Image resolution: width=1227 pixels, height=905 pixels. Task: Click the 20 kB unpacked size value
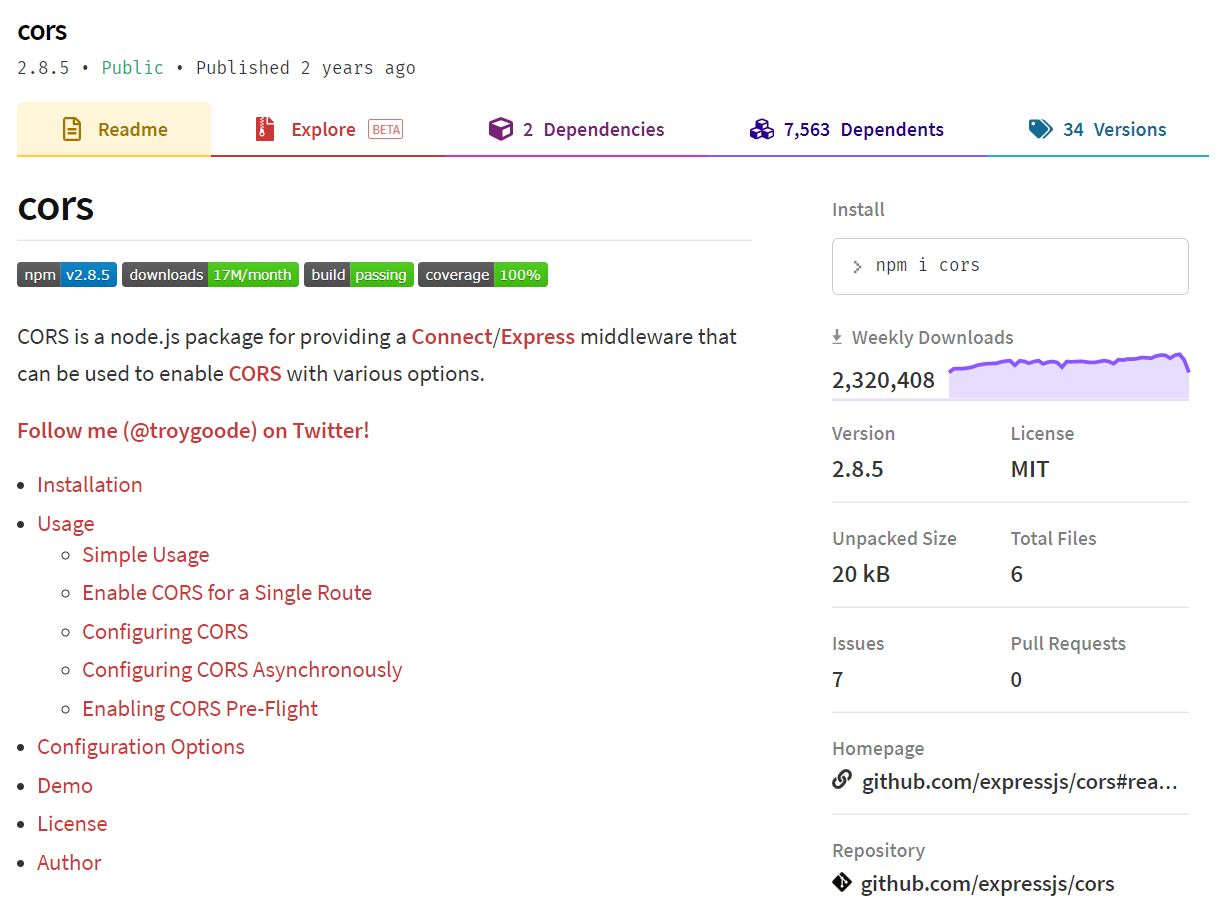[861, 574]
